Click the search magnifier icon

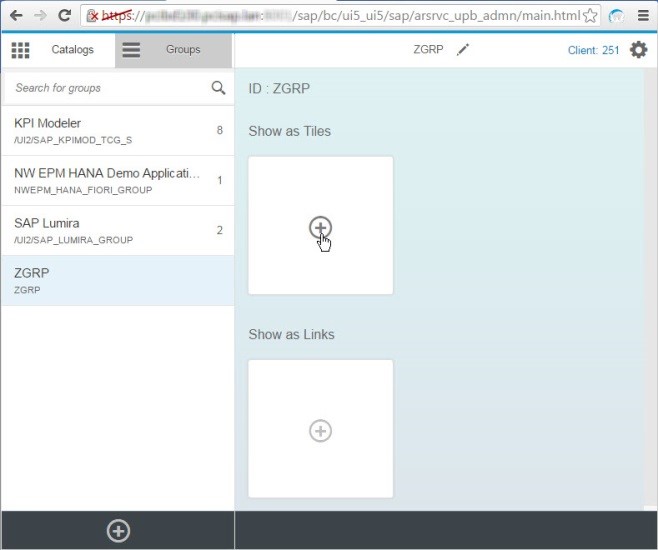[218, 88]
